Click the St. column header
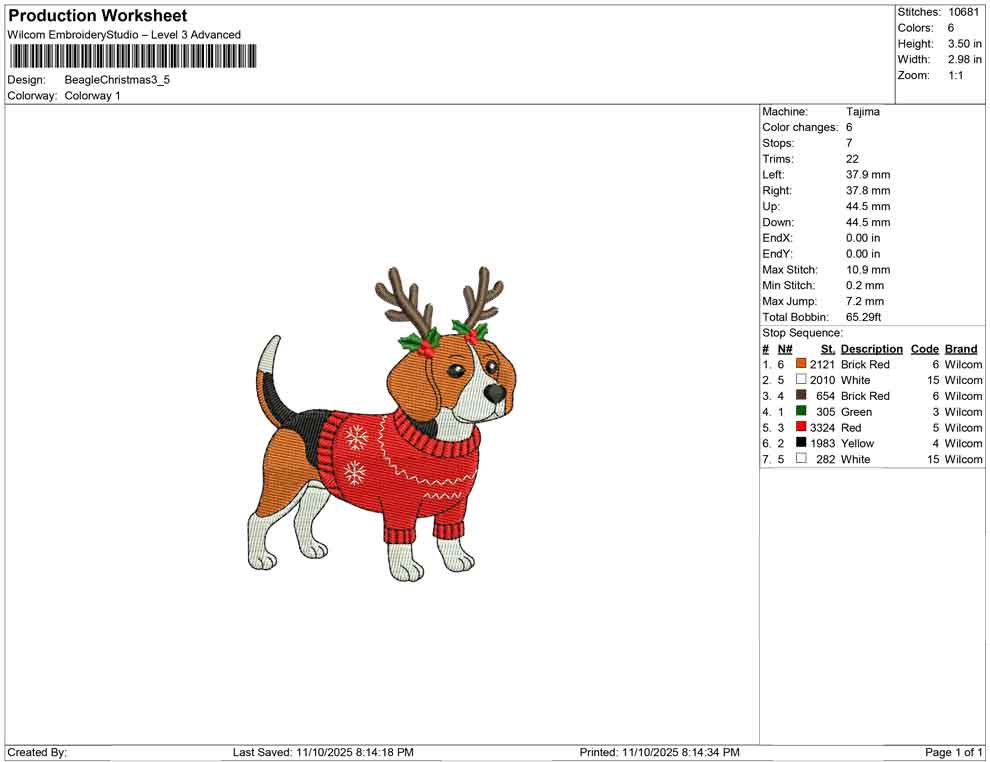 pyautogui.click(x=827, y=349)
